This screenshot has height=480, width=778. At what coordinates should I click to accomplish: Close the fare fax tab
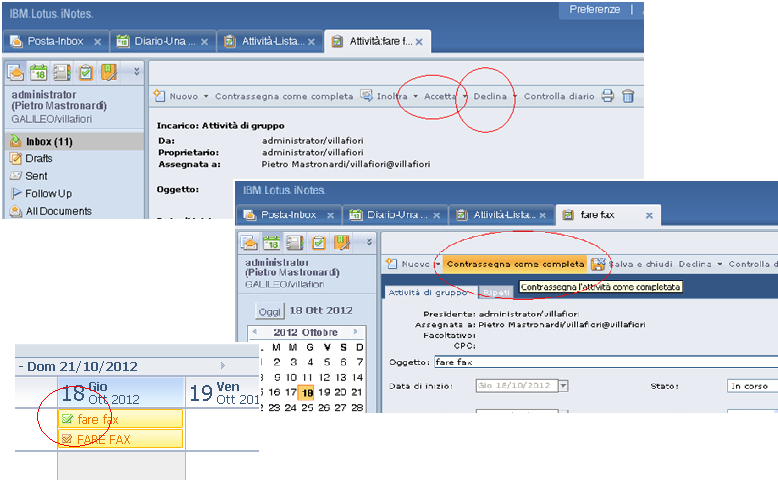(649, 215)
